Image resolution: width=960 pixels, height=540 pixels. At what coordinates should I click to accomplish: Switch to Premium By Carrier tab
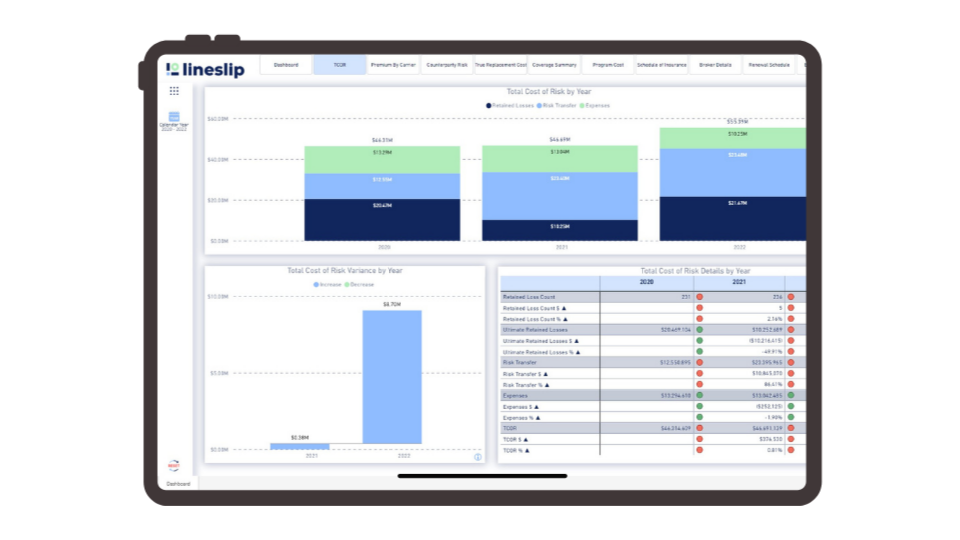click(393, 65)
